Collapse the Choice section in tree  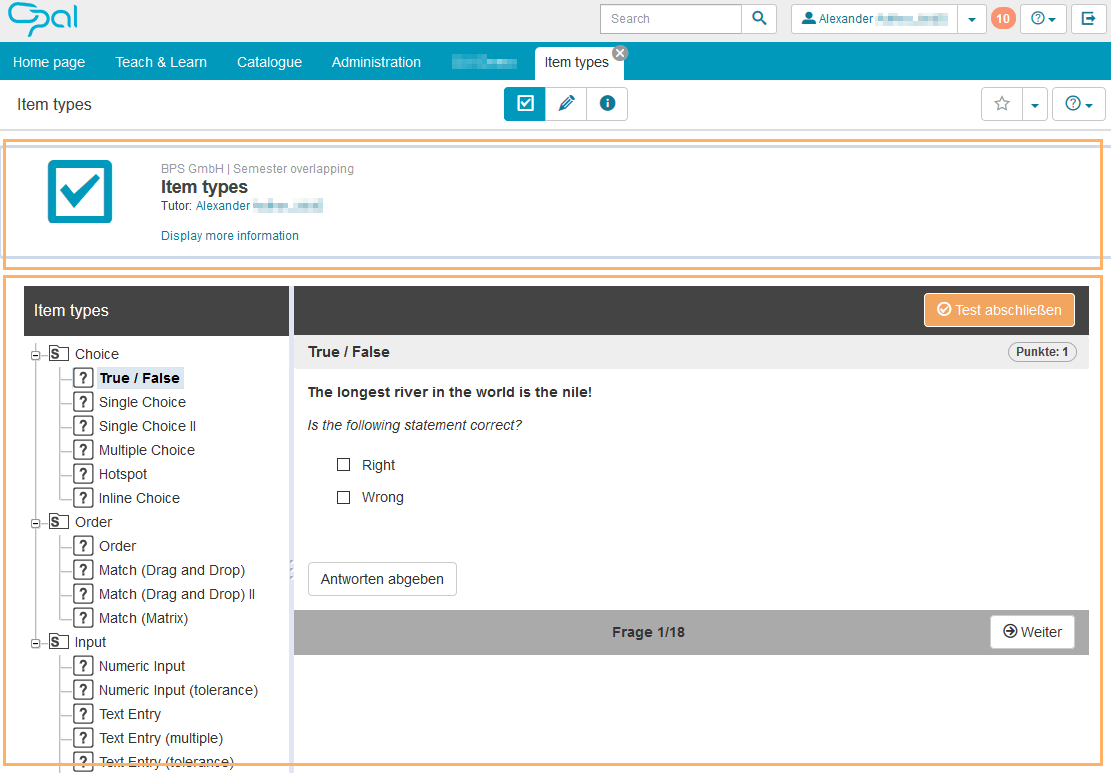tap(36, 354)
